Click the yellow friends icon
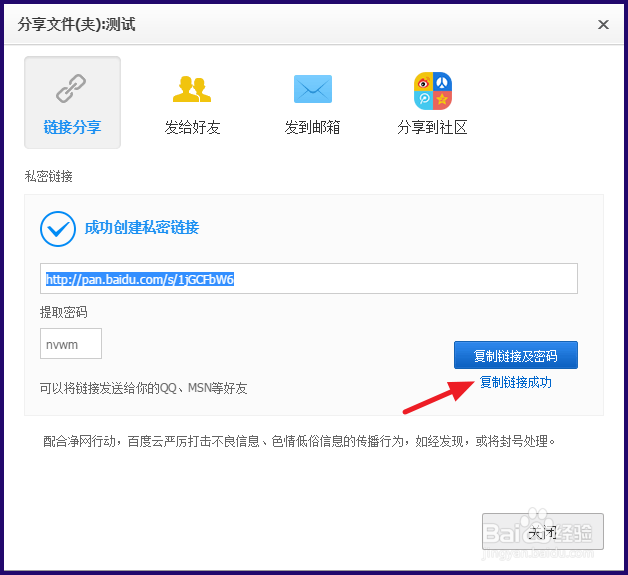Viewport: 628px width, 575px height. click(192, 89)
